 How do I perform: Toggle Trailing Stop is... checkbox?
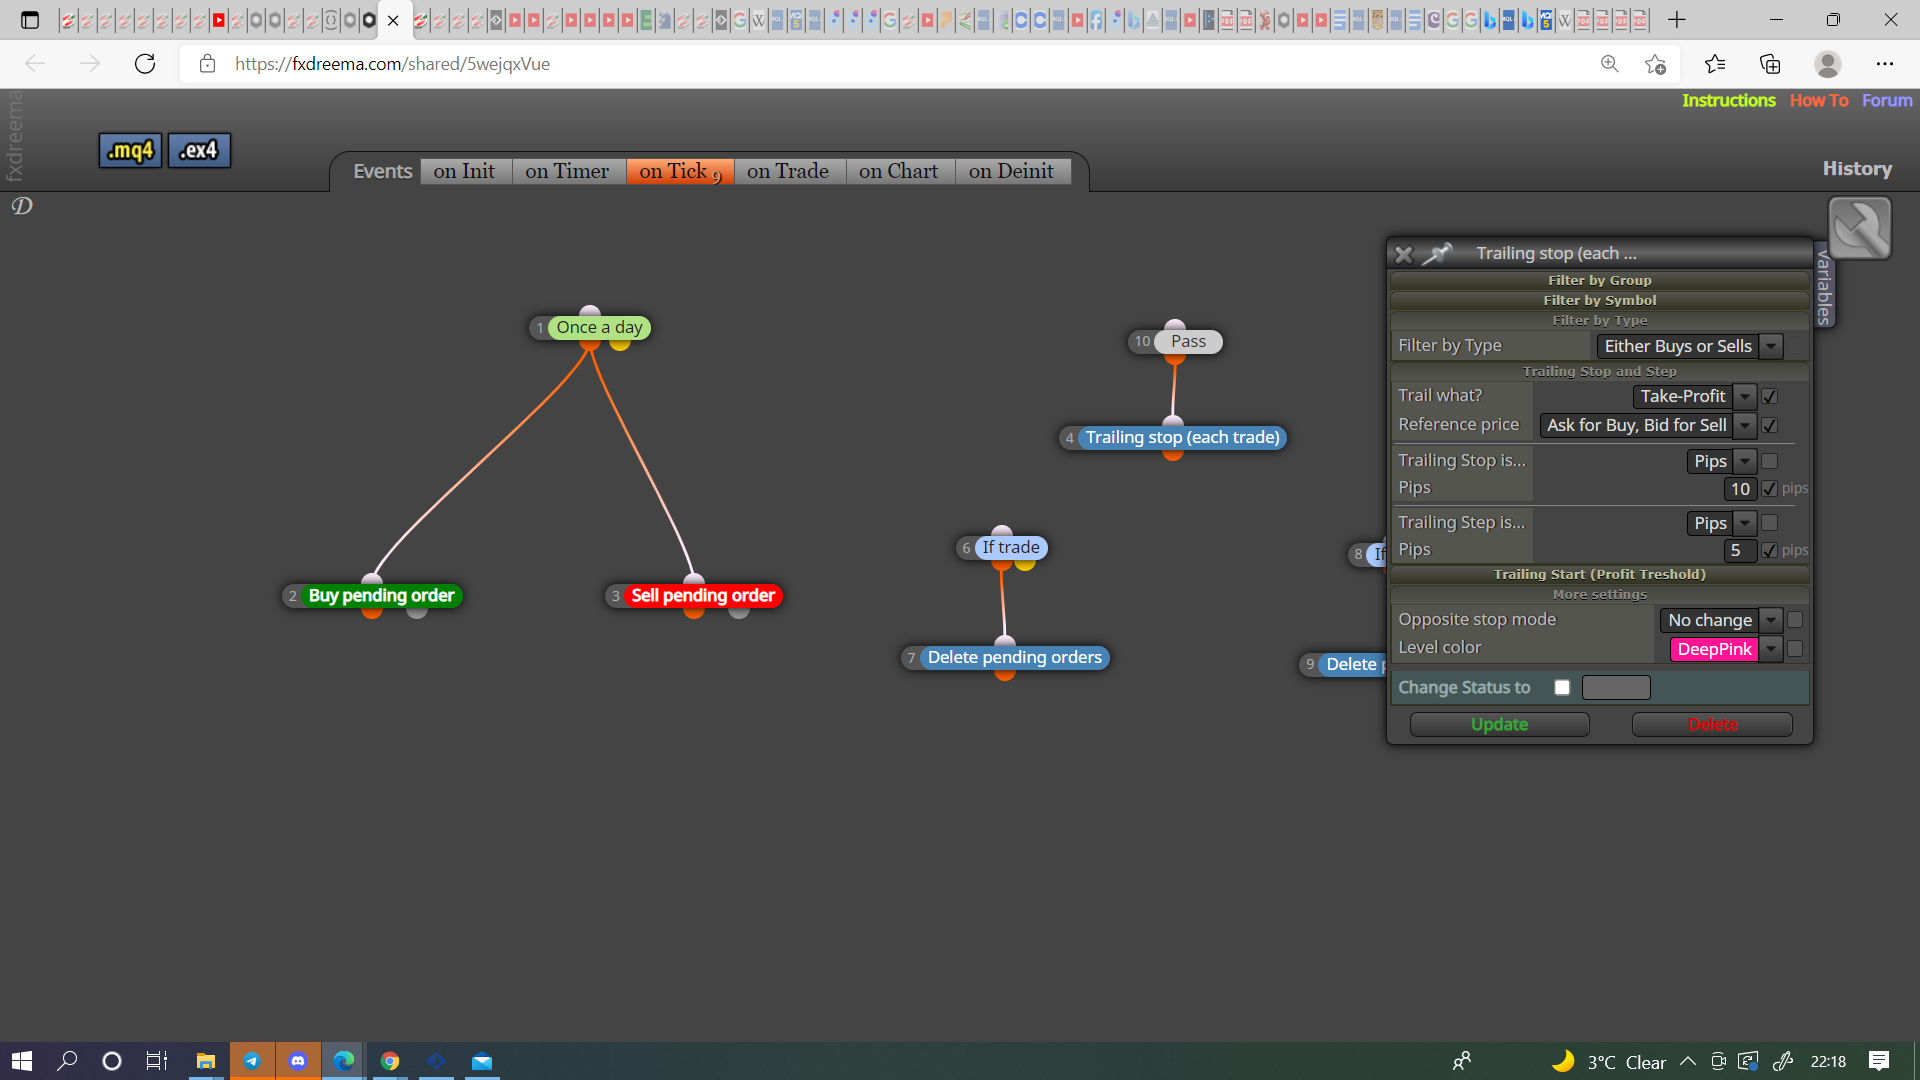pyautogui.click(x=1770, y=461)
